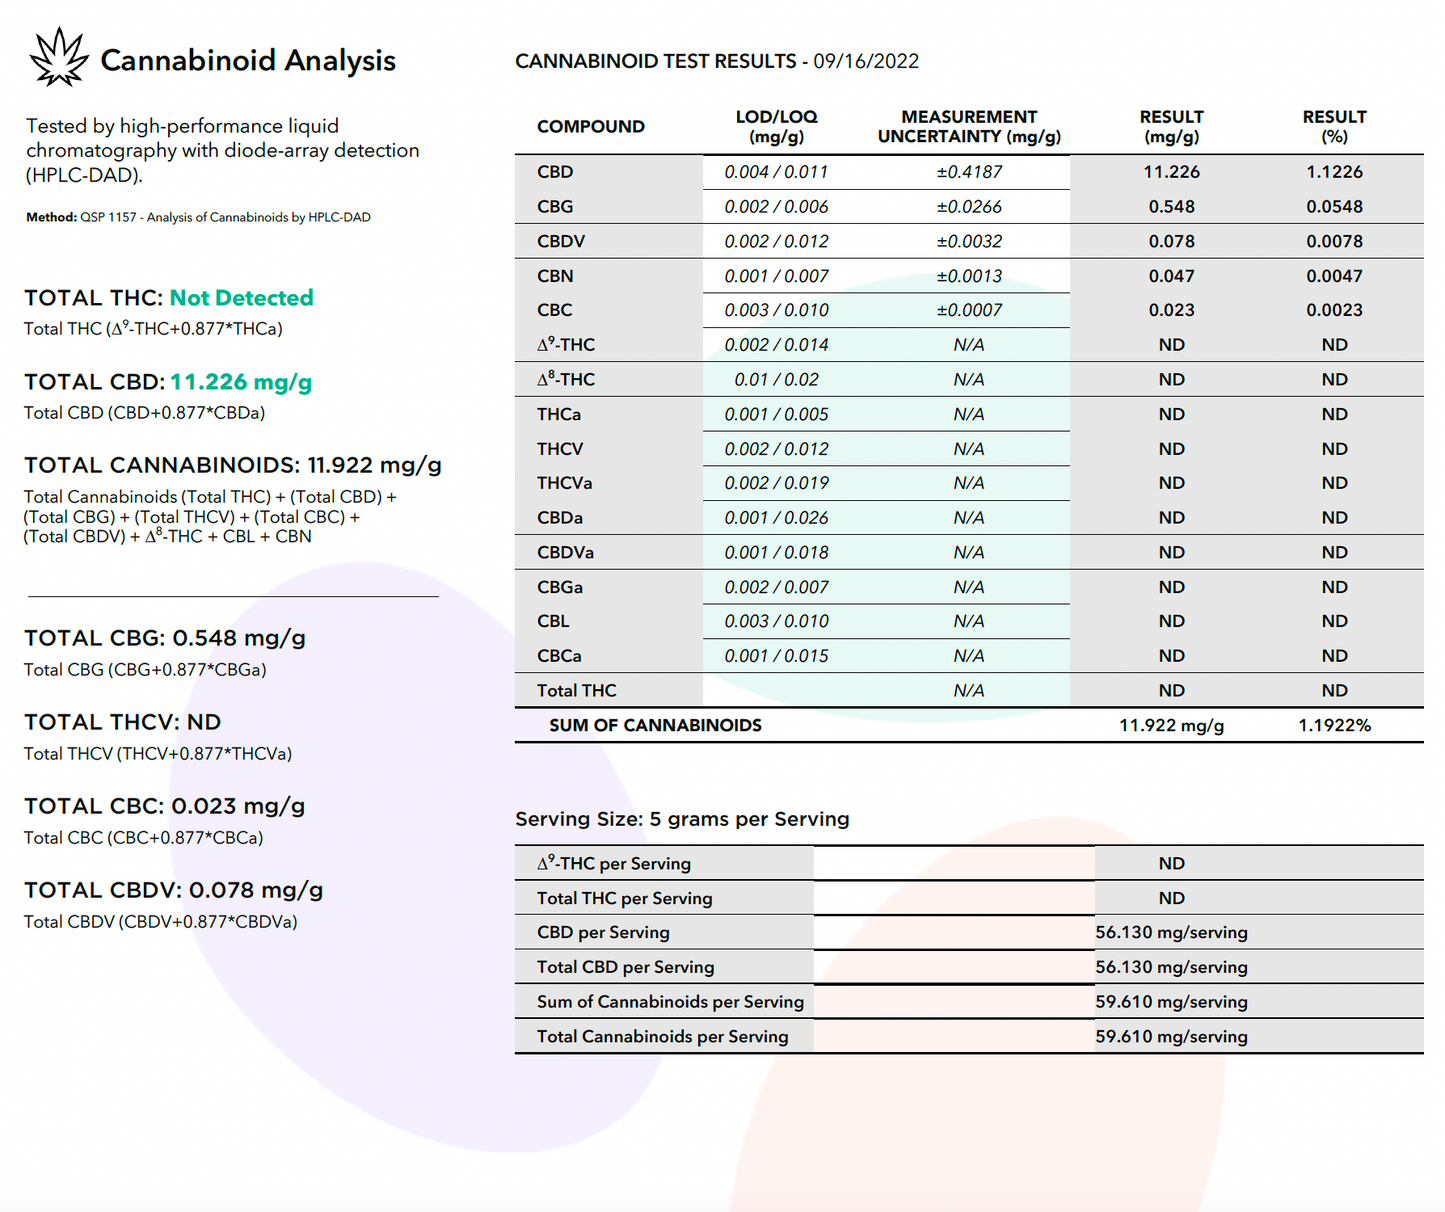Click the Δ8-THC compound row label
The height and width of the screenshot is (1212, 1445).
pos(566,379)
